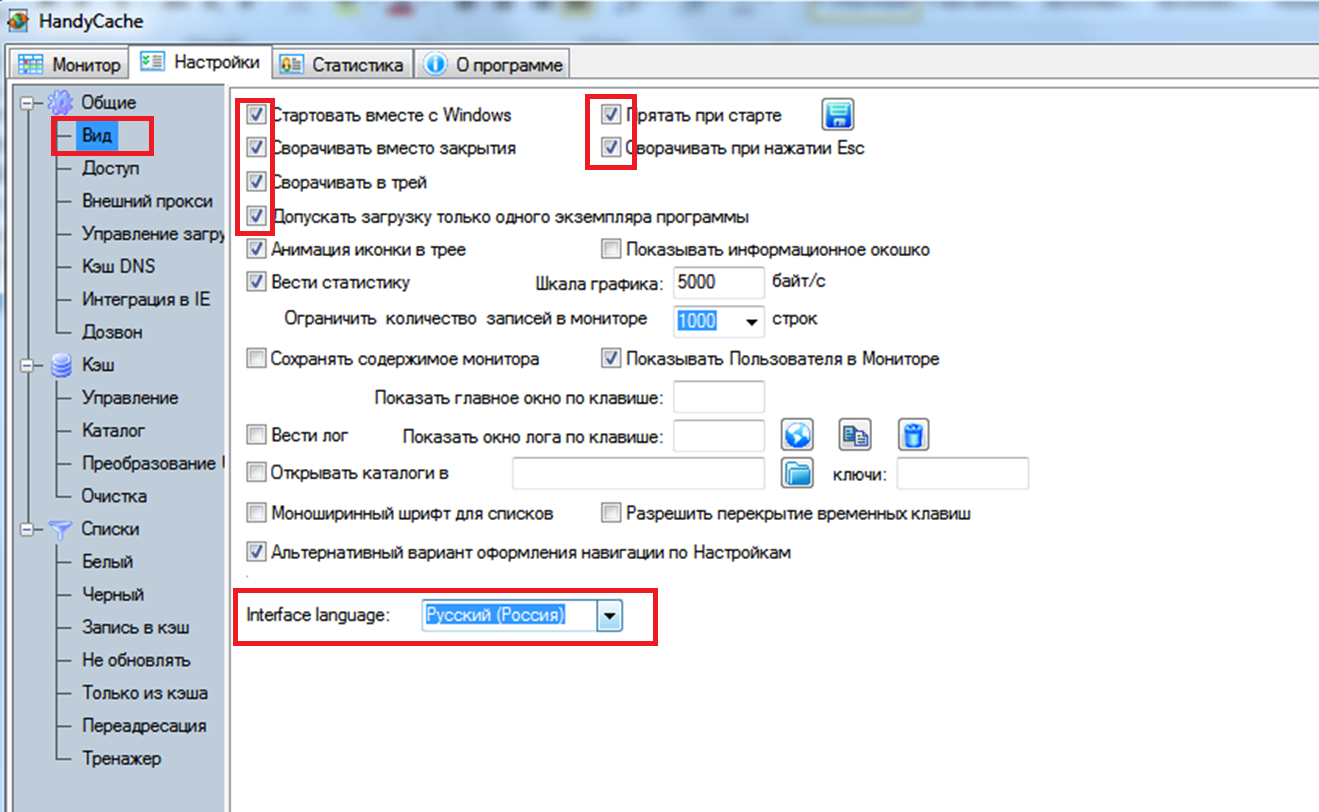
Task: Click the trash bin icon in log row
Action: 914,435
